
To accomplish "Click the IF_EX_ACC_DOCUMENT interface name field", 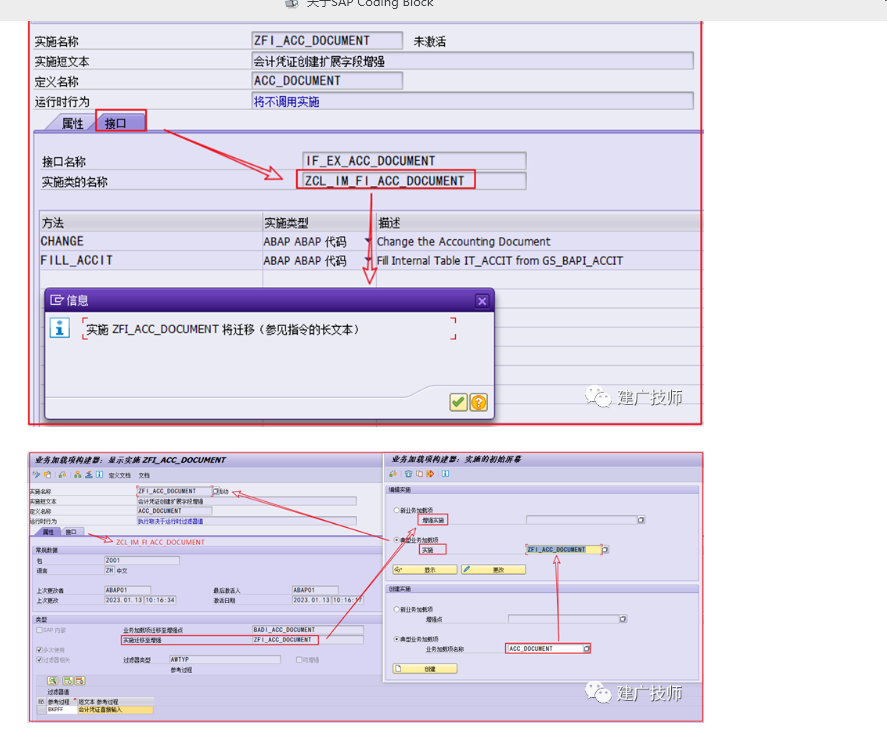I will click(414, 161).
